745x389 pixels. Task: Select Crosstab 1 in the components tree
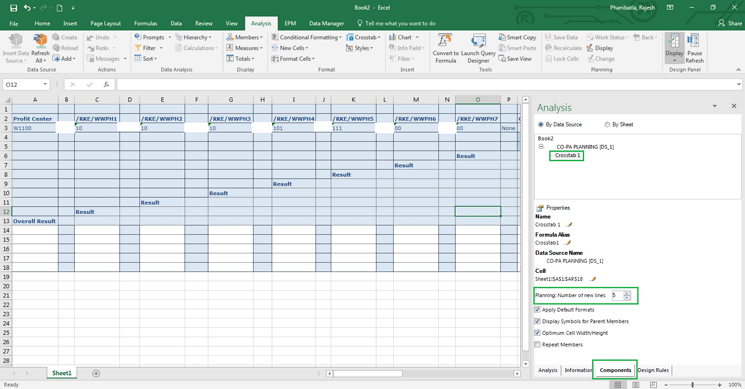pos(567,155)
